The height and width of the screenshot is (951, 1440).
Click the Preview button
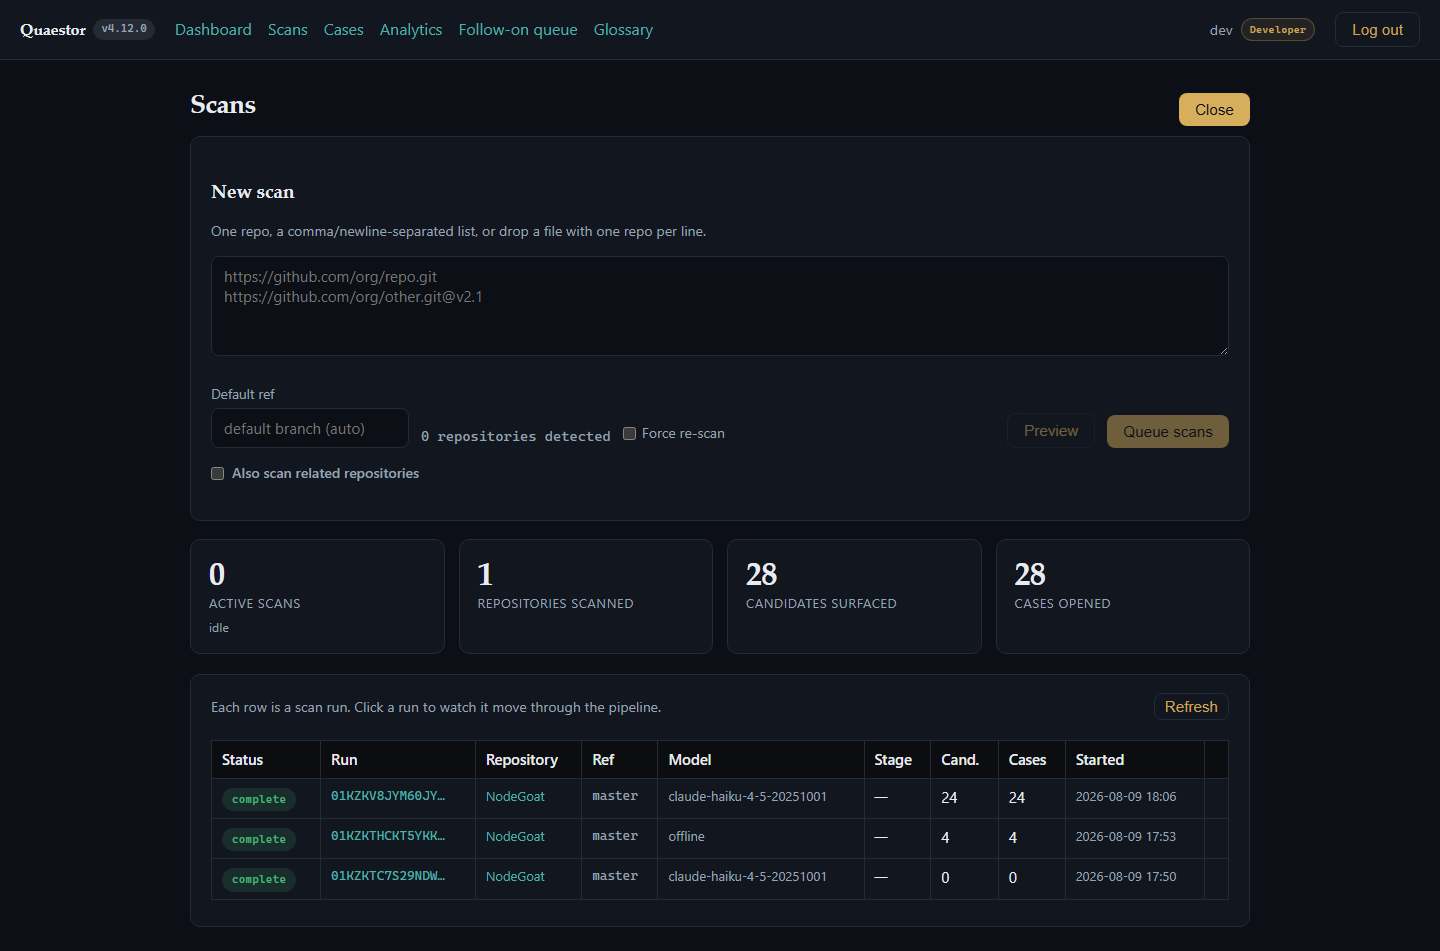1051,431
